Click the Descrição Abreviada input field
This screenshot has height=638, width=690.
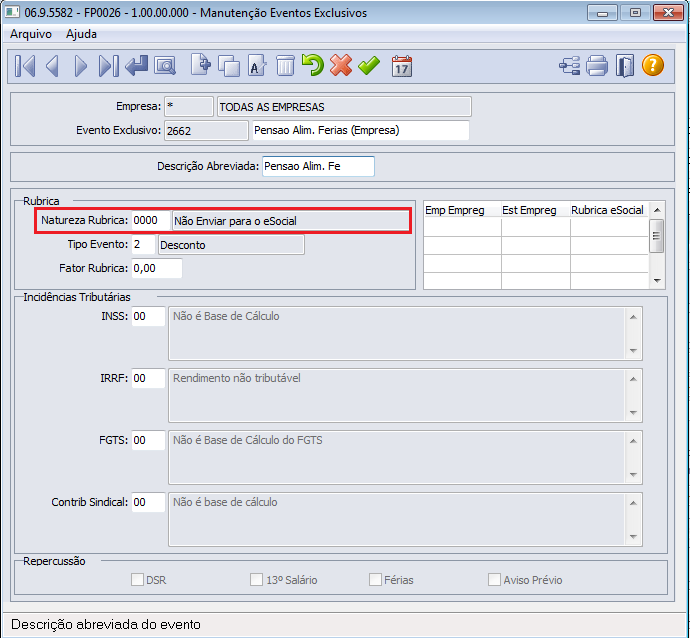[x=318, y=166]
